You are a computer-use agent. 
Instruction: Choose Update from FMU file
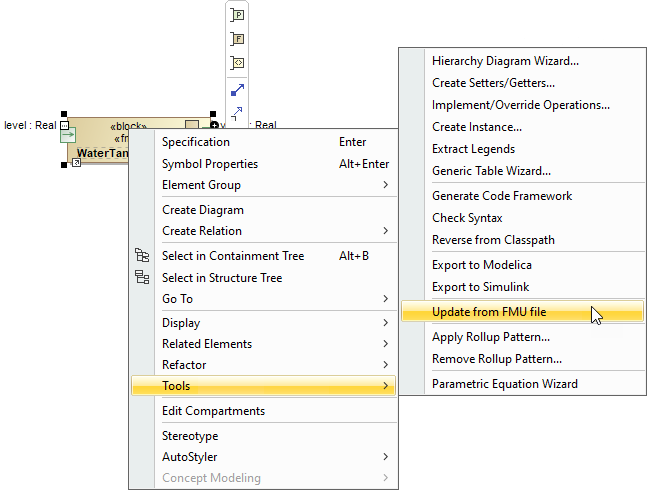pos(489,313)
